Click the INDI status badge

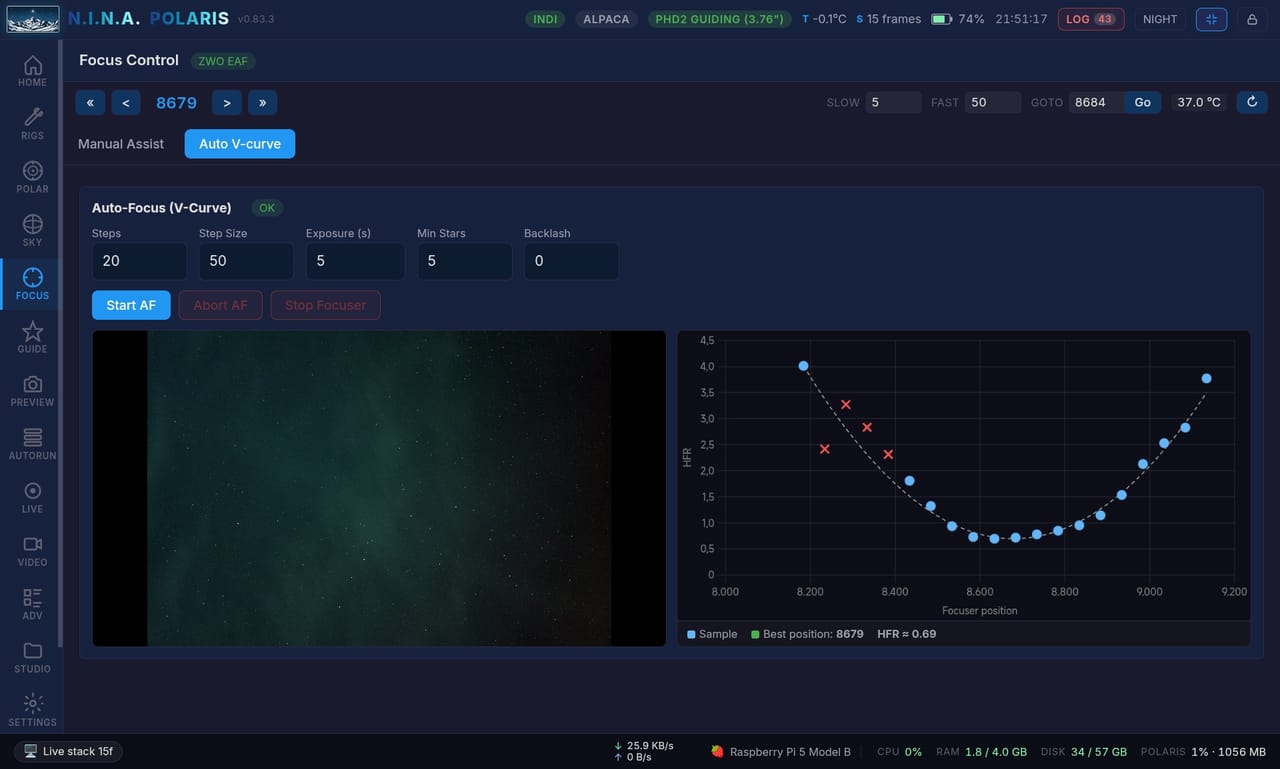click(x=545, y=19)
